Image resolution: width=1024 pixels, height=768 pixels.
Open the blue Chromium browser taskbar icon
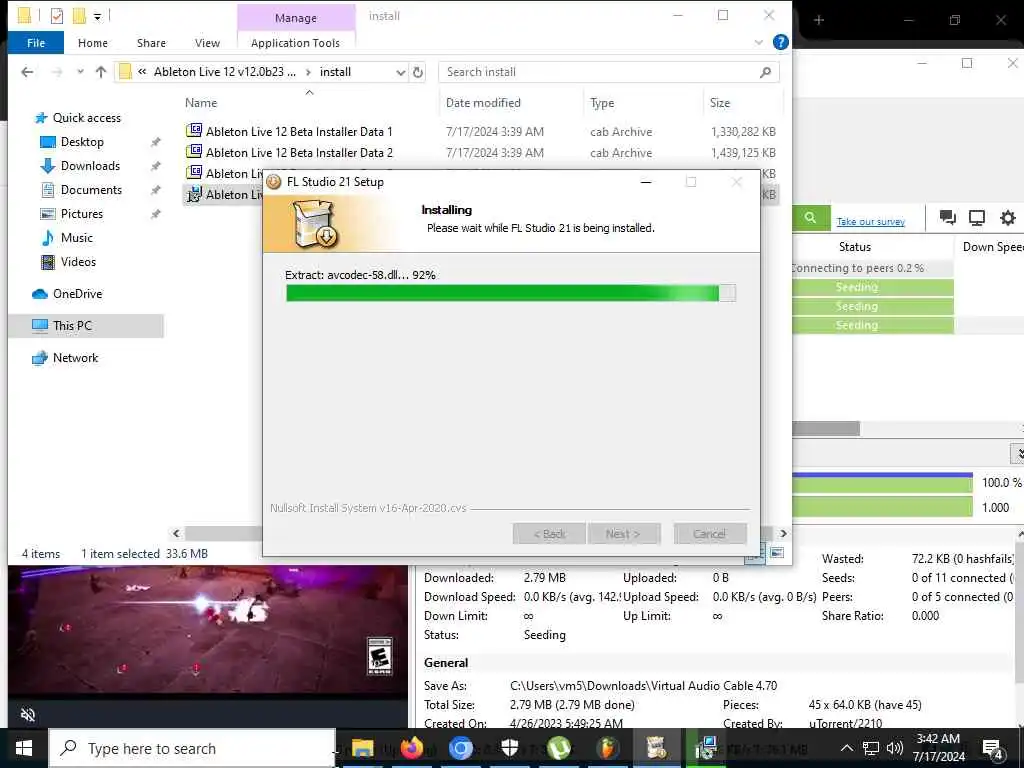point(460,748)
